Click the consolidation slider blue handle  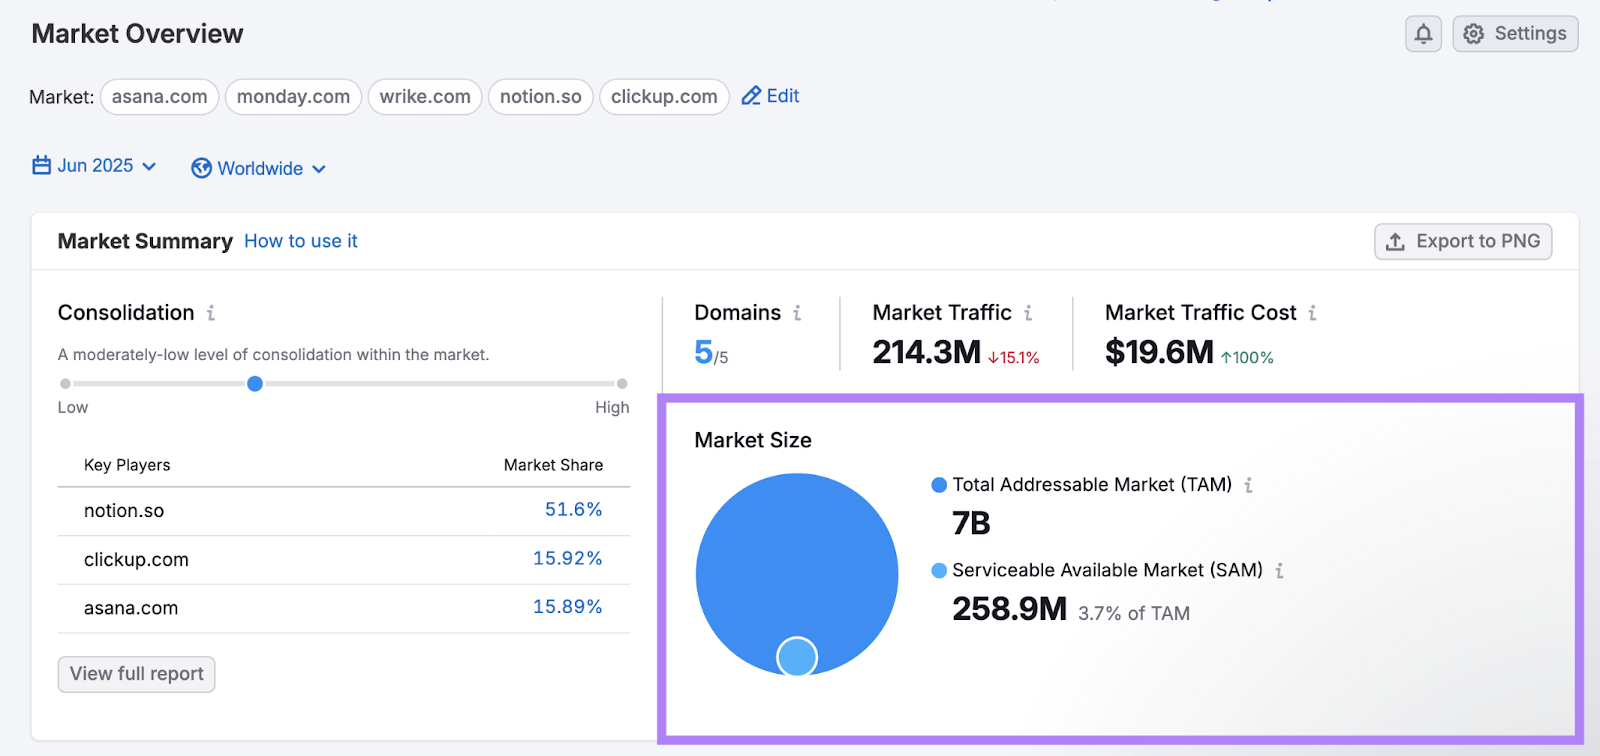[255, 384]
